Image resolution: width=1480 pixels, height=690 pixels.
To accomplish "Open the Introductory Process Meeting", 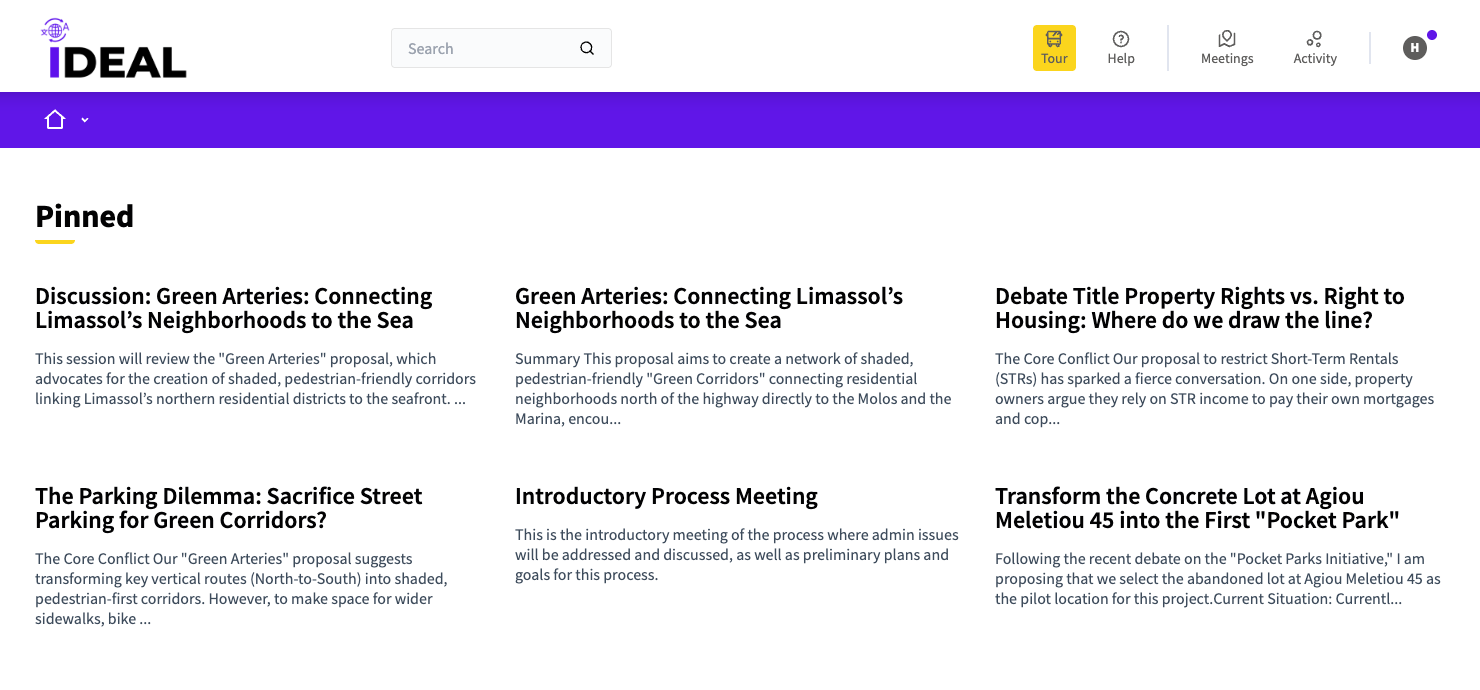I will 666,495.
